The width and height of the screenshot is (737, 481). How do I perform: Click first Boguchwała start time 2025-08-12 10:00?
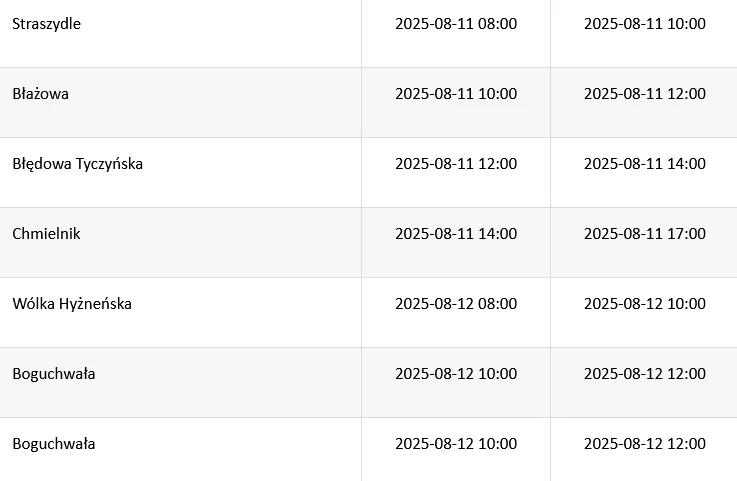click(456, 374)
